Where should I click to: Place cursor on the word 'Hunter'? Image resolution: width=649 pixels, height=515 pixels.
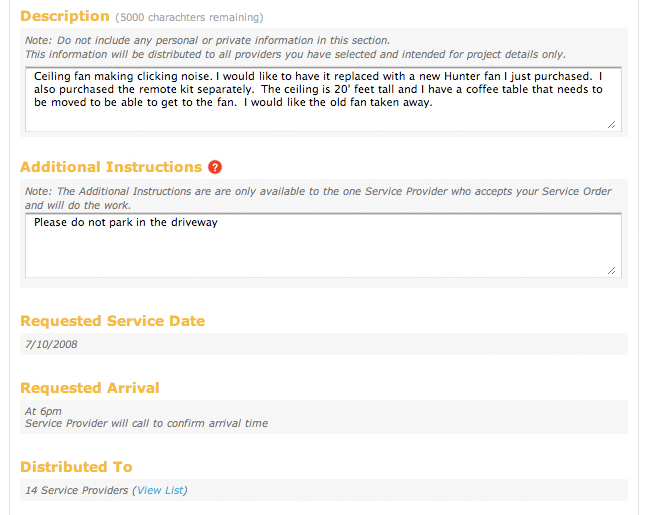tap(462, 76)
